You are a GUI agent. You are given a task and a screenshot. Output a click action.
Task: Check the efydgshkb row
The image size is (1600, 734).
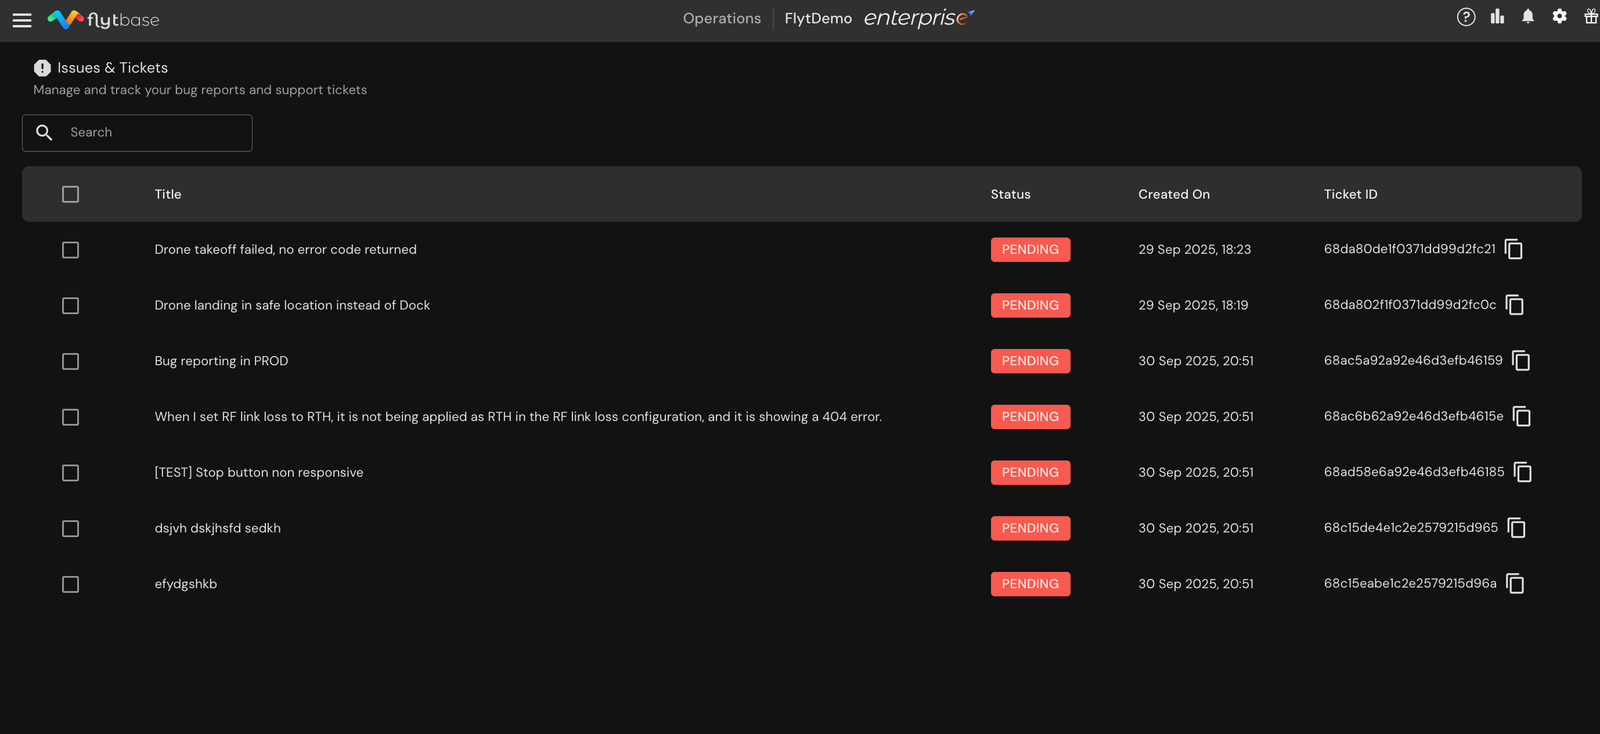[70, 584]
